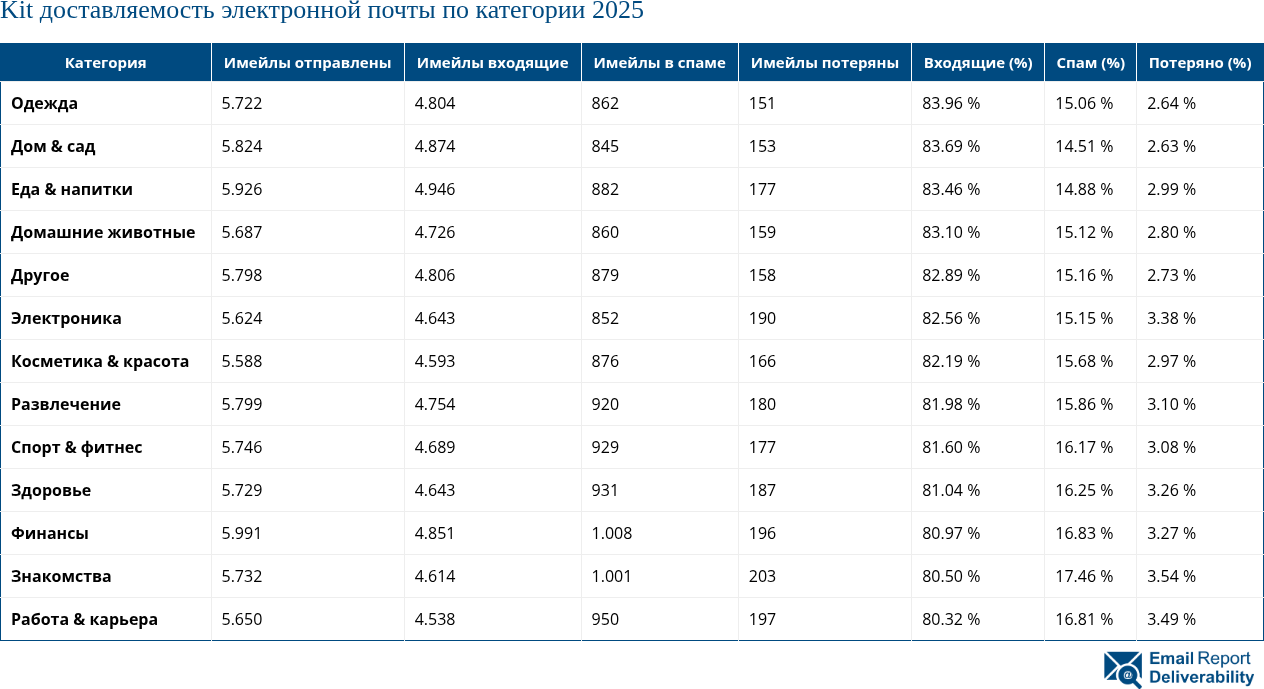Click inbox value '4.804' in Одежда row
The width and height of the screenshot is (1264, 689).
point(435,103)
